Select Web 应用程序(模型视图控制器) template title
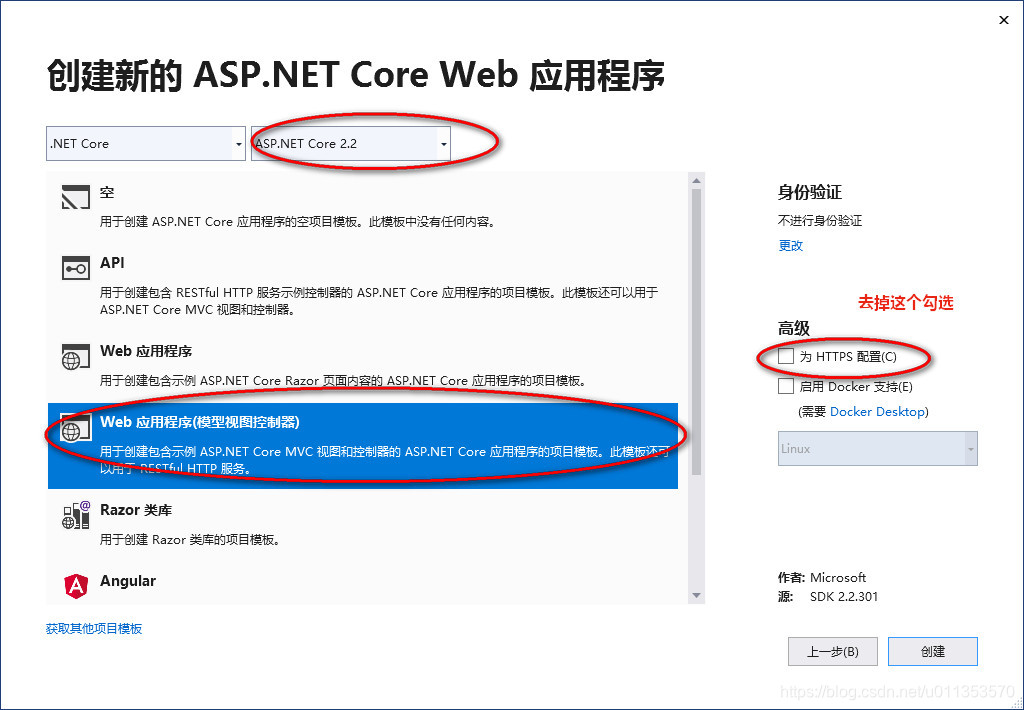 (x=199, y=422)
